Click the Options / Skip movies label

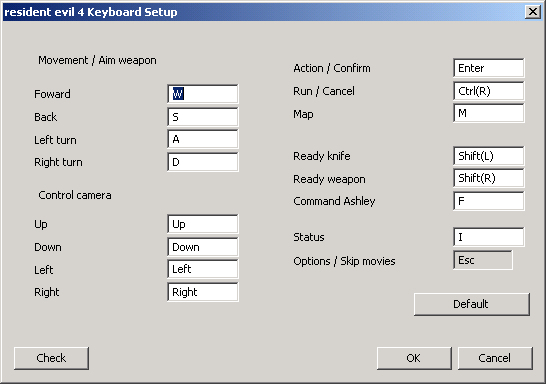click(x=344, y=261)
